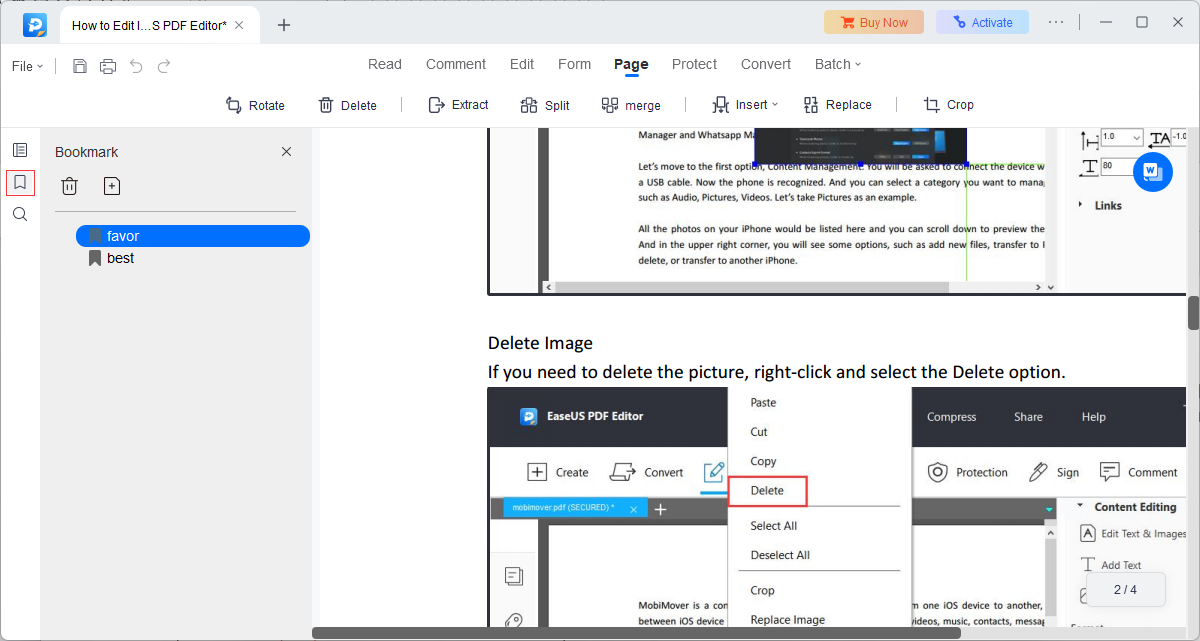The width and height of the screenshot is (1200, 641).
Task: Switch to the Comment tab
Action: [456, 64]
